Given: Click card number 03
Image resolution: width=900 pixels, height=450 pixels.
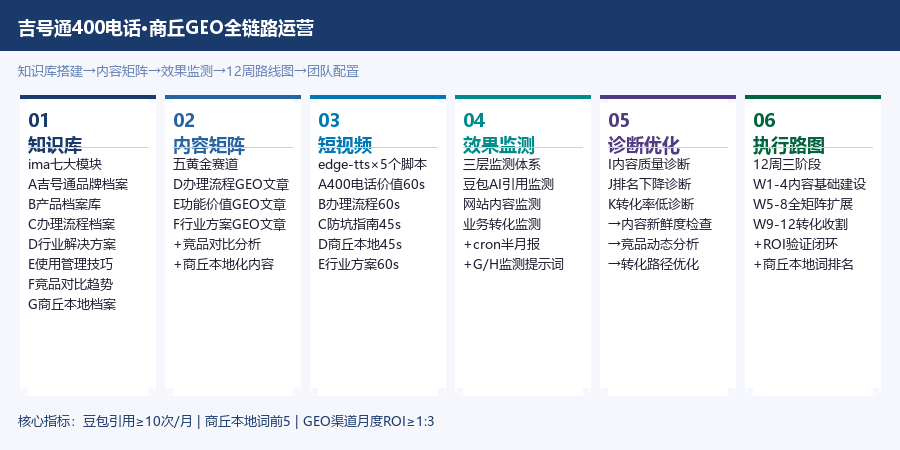Looking at the screenshot, I should pyautogui.click(x=329, y=120).
